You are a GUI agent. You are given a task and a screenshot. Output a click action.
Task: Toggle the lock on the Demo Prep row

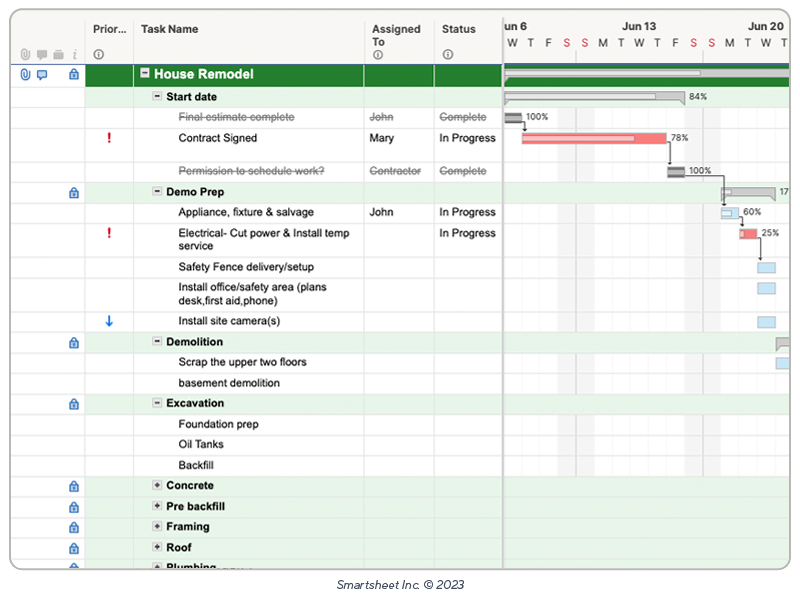point(74,192)
